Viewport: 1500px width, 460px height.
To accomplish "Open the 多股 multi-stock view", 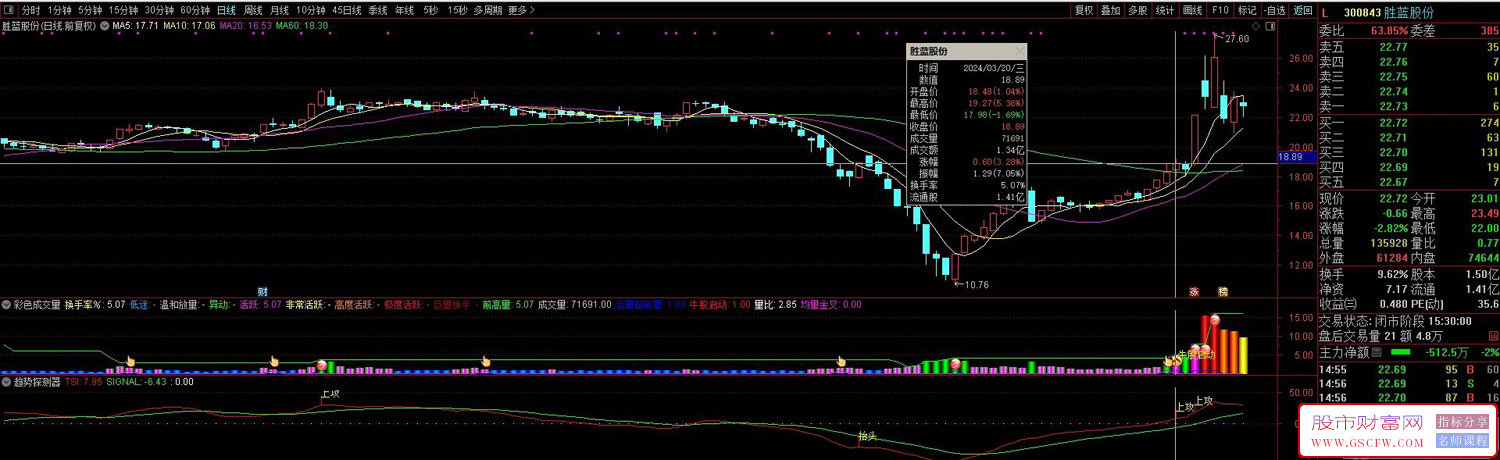I will tap(1137, 10).
